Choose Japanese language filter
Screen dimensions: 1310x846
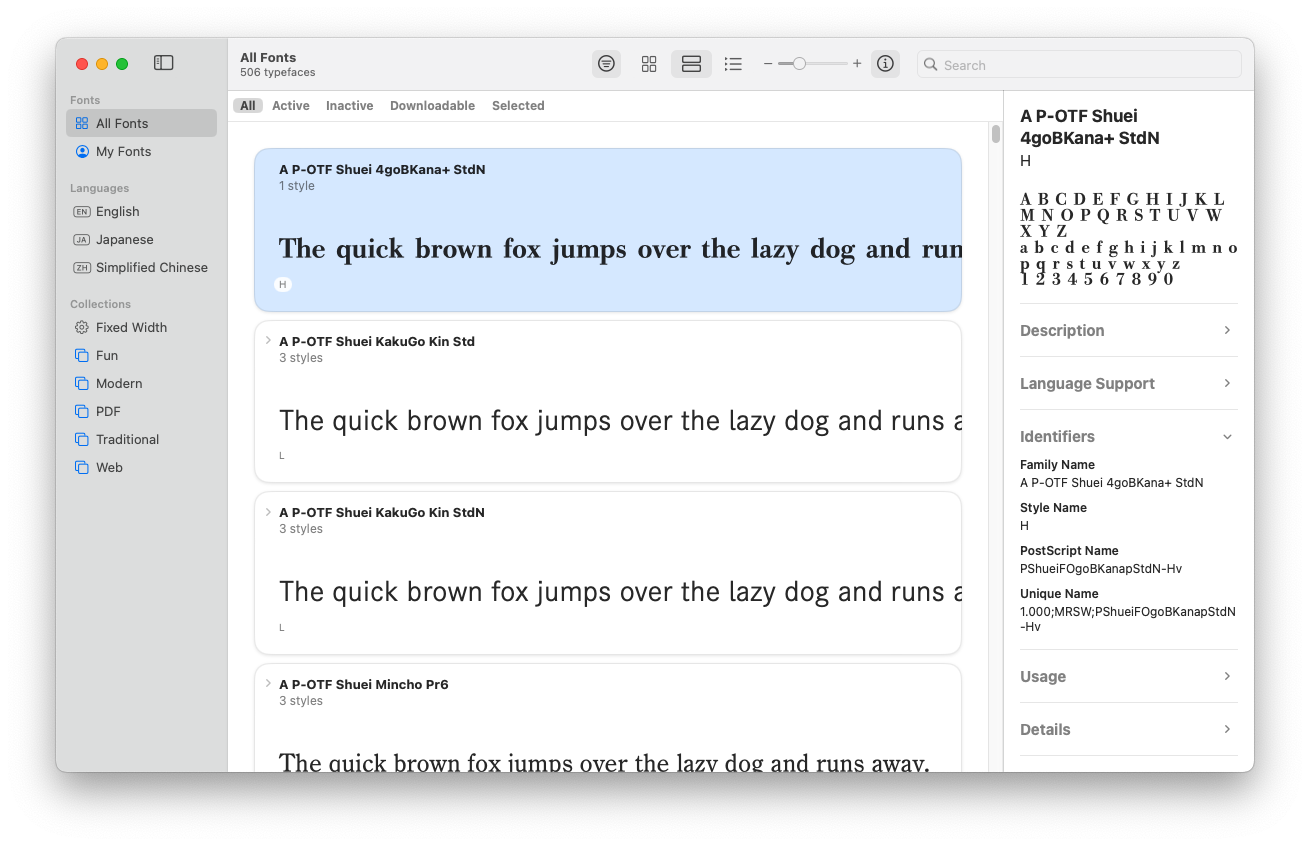click(x=141, y=239)
